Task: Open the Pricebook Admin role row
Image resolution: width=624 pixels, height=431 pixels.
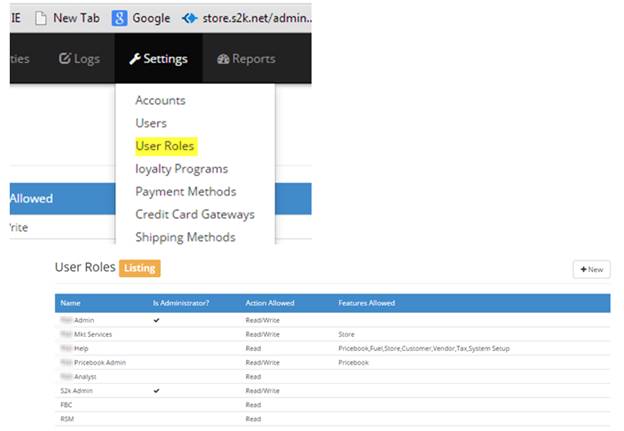Action: (98, 362)
